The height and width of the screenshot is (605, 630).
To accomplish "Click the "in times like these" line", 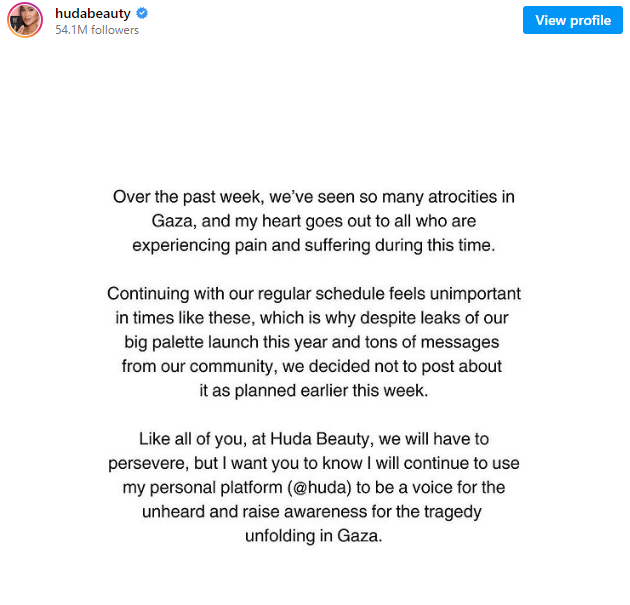I will pos(314,319).
